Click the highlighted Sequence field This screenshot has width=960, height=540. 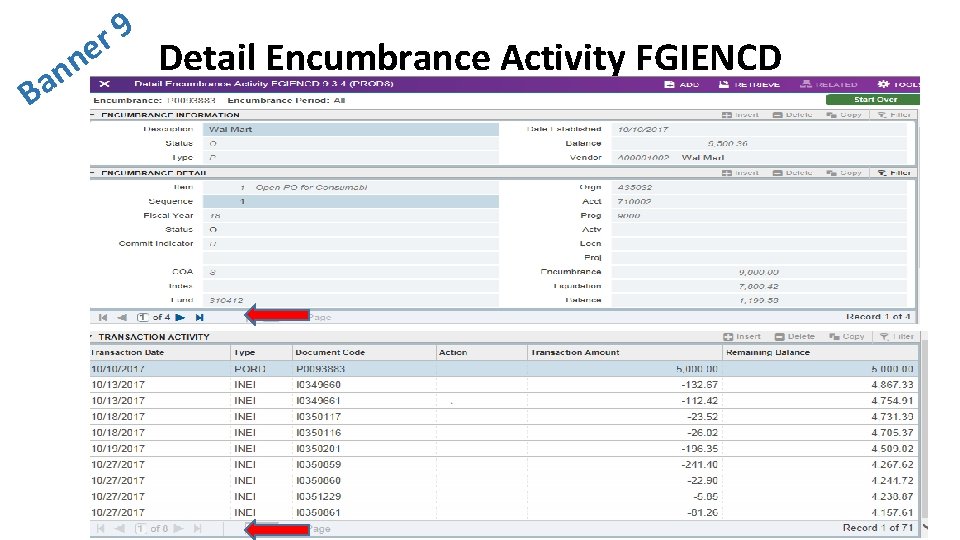click(x=351, y=201)
